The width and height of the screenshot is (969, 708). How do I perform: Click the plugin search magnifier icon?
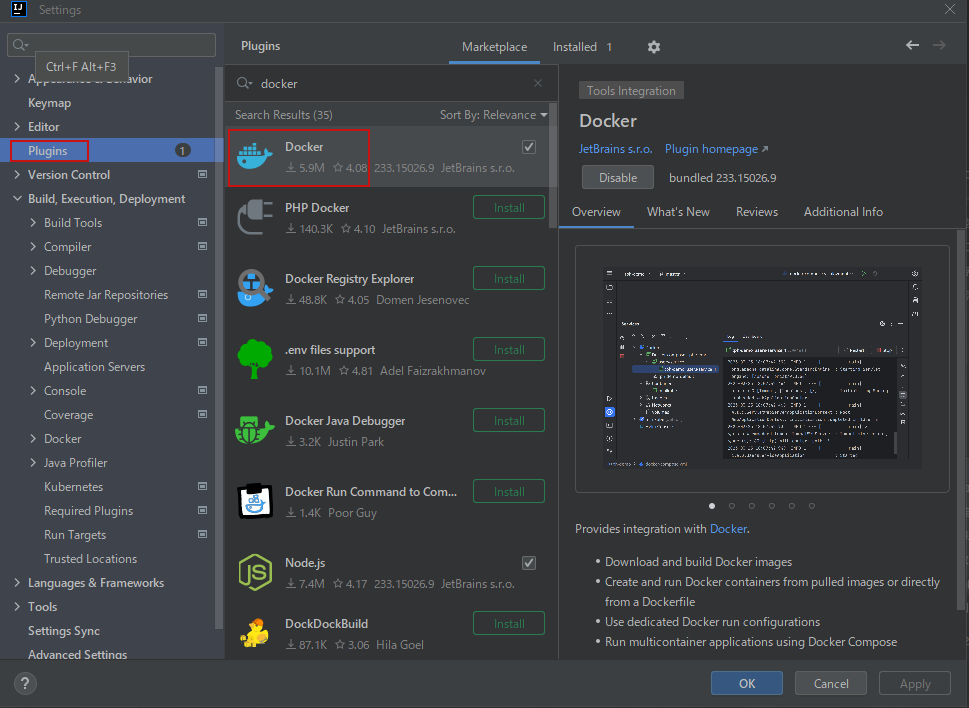click(244, 83)
